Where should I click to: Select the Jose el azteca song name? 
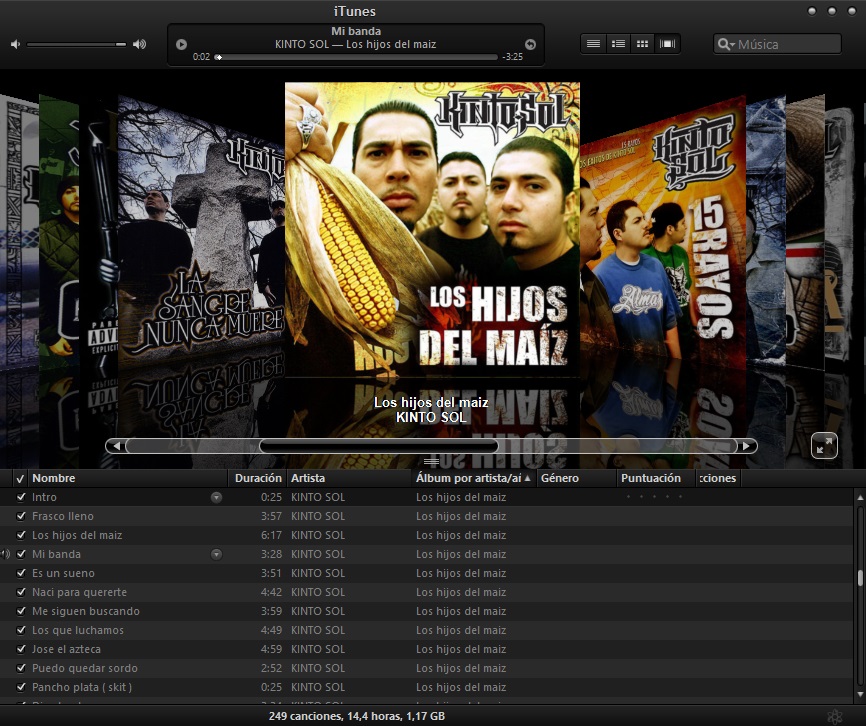pos(66,649)
